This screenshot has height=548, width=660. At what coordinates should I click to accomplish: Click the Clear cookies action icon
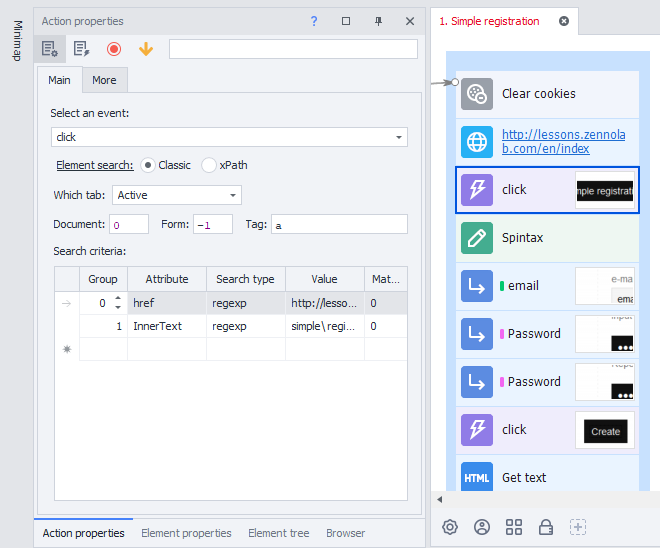[x=477, y=94]
